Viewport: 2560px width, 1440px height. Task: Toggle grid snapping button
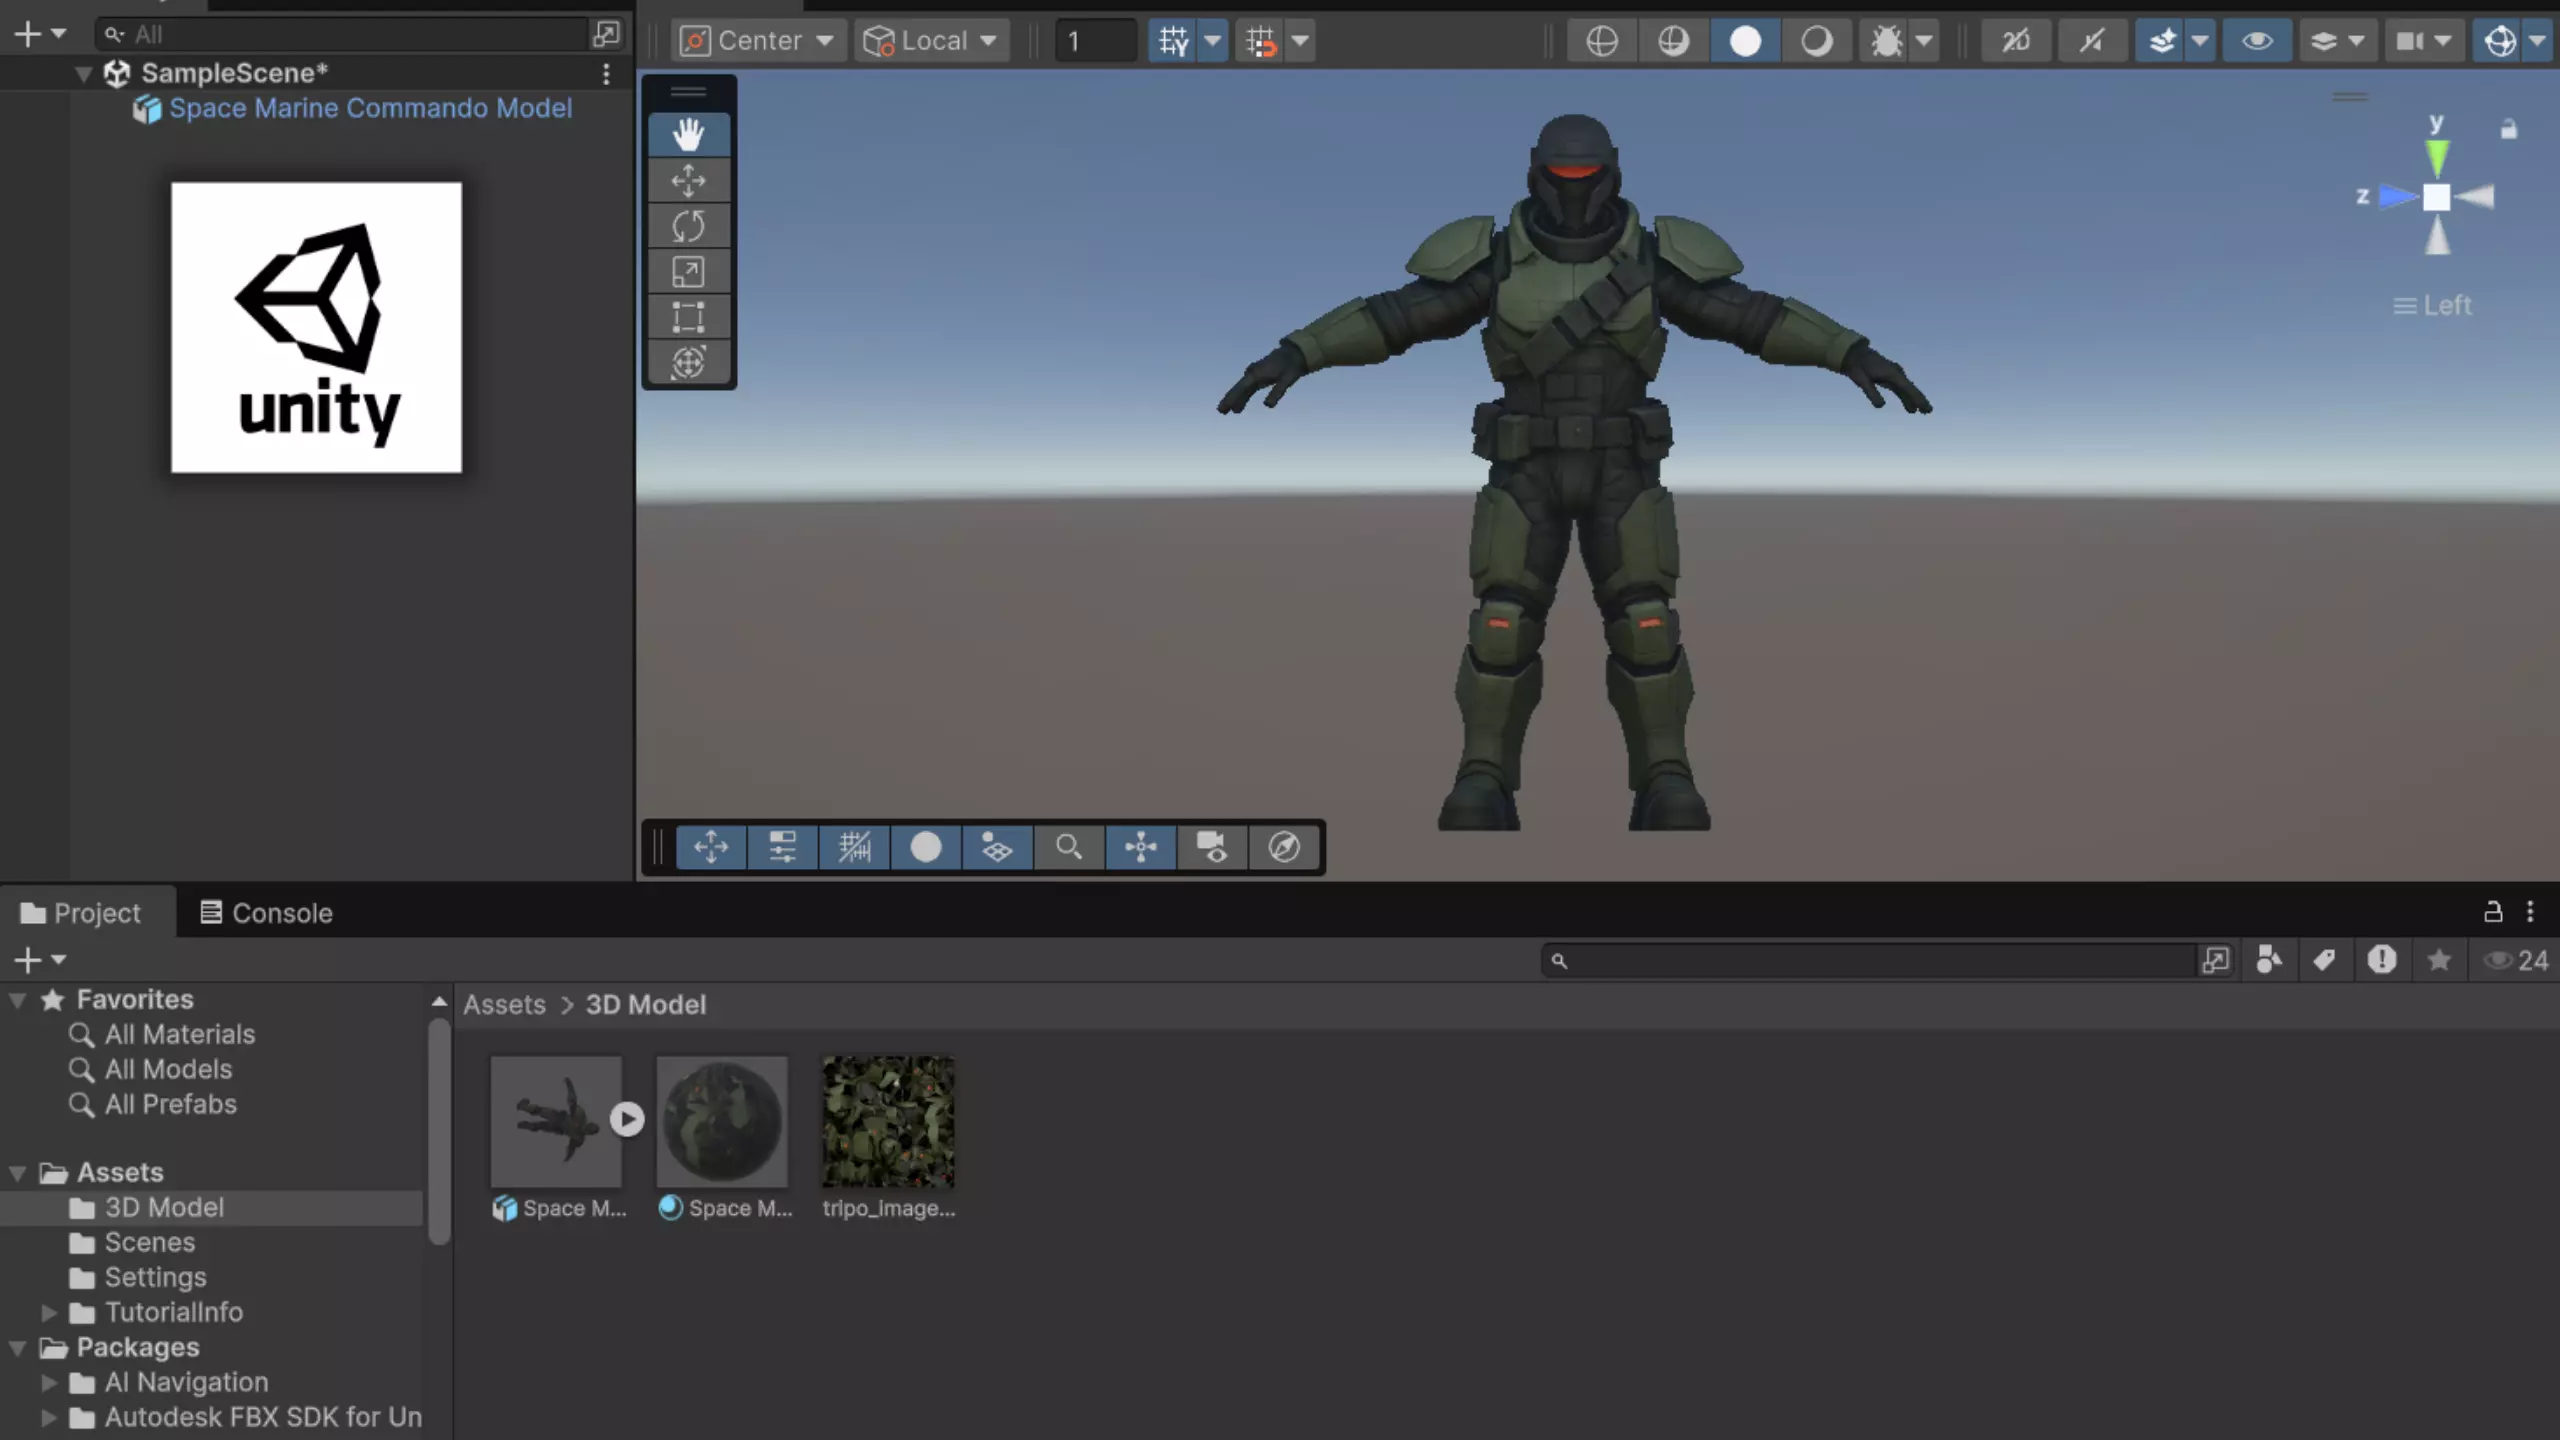point(1260,41)
